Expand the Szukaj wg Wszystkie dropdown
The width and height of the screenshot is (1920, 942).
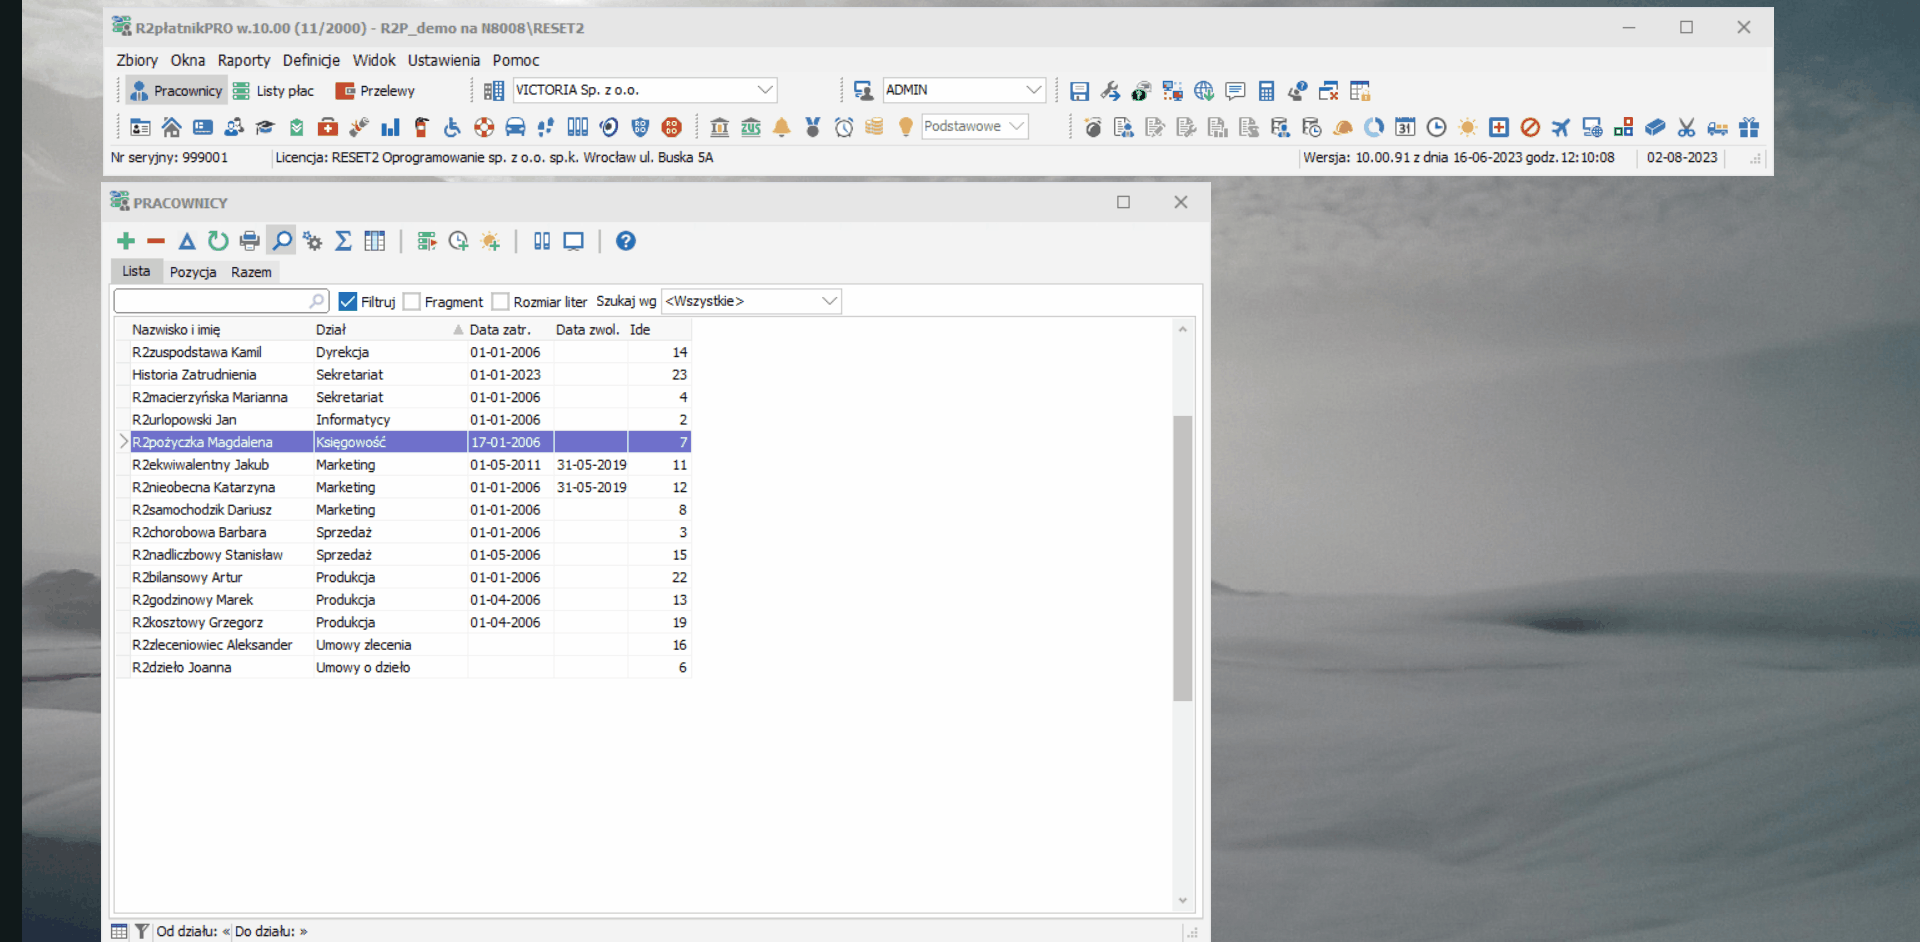click(829, 301)
